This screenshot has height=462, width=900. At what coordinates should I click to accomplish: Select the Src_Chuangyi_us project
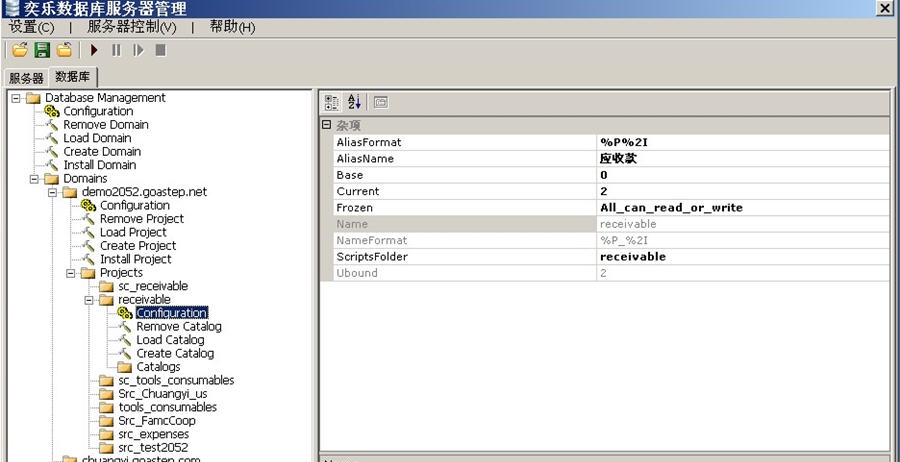click(x=163, y=394)
